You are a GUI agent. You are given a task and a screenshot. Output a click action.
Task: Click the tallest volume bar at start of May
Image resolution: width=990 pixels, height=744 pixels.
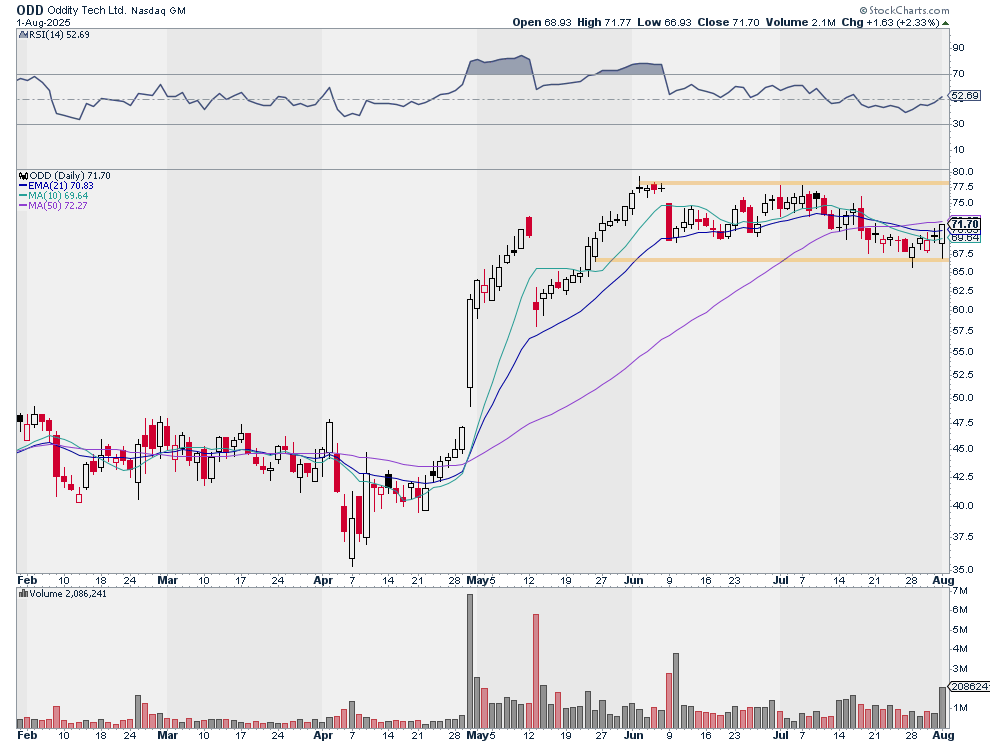tap(470, 661)
